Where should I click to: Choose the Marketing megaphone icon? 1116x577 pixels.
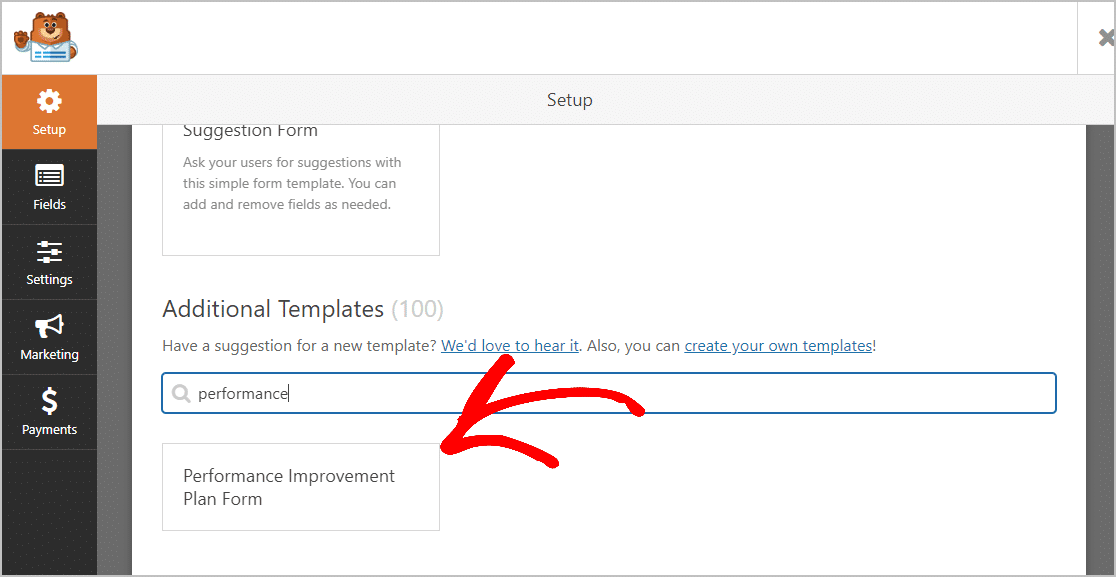coord(49,326)
